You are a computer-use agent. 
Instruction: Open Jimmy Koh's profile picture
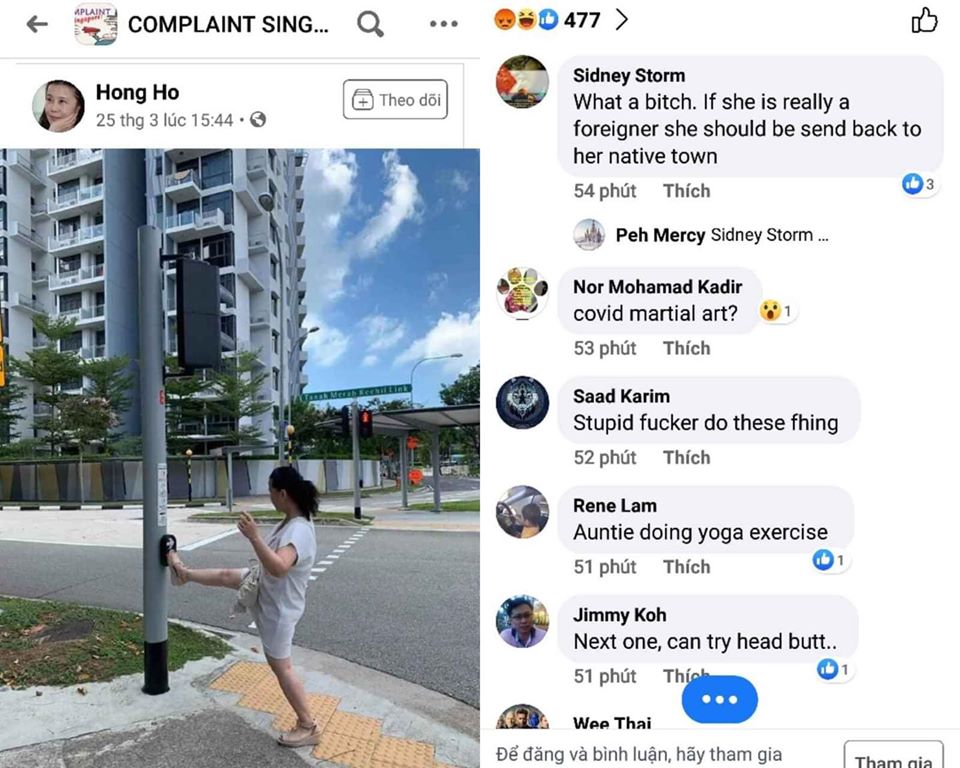pos(522,621)
